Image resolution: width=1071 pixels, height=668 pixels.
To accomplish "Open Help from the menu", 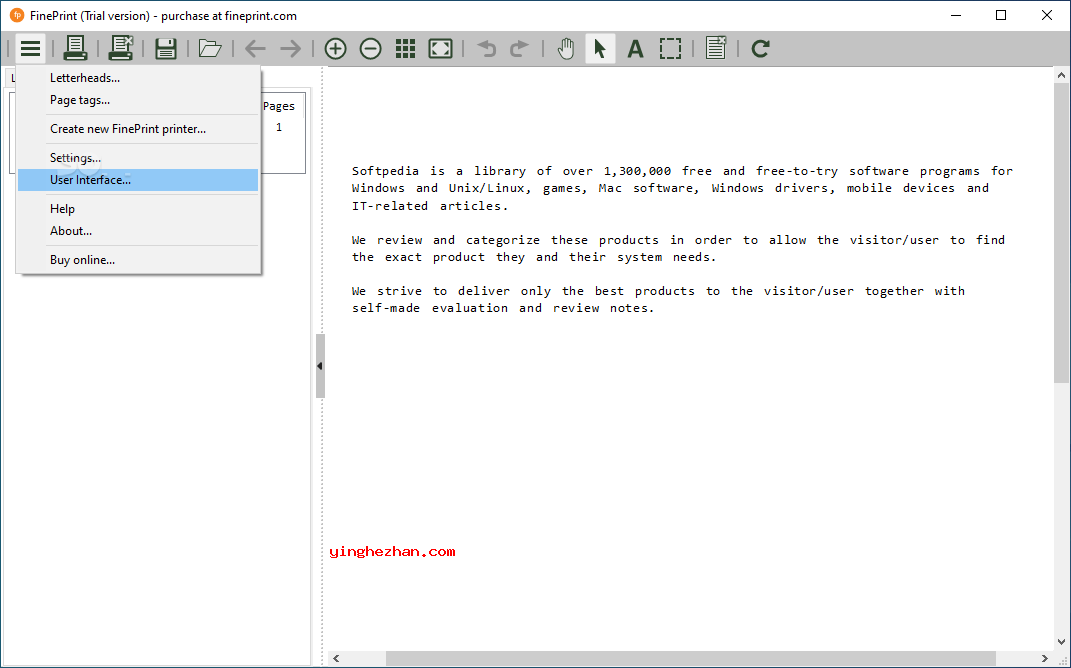I will click(x=138, y=209).
